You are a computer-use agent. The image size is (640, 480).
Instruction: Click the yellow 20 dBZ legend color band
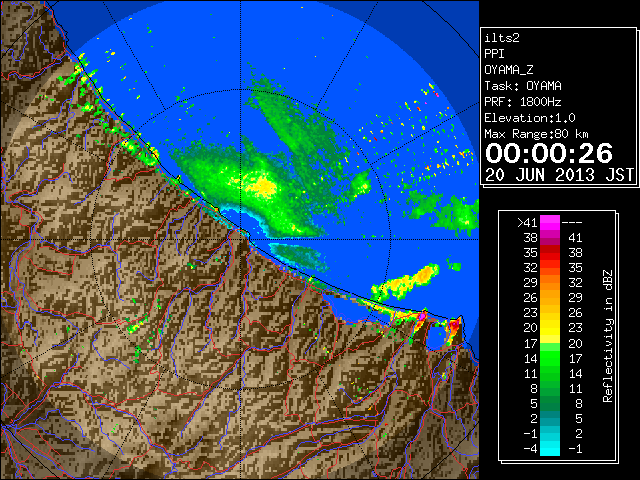pos(550,328)
